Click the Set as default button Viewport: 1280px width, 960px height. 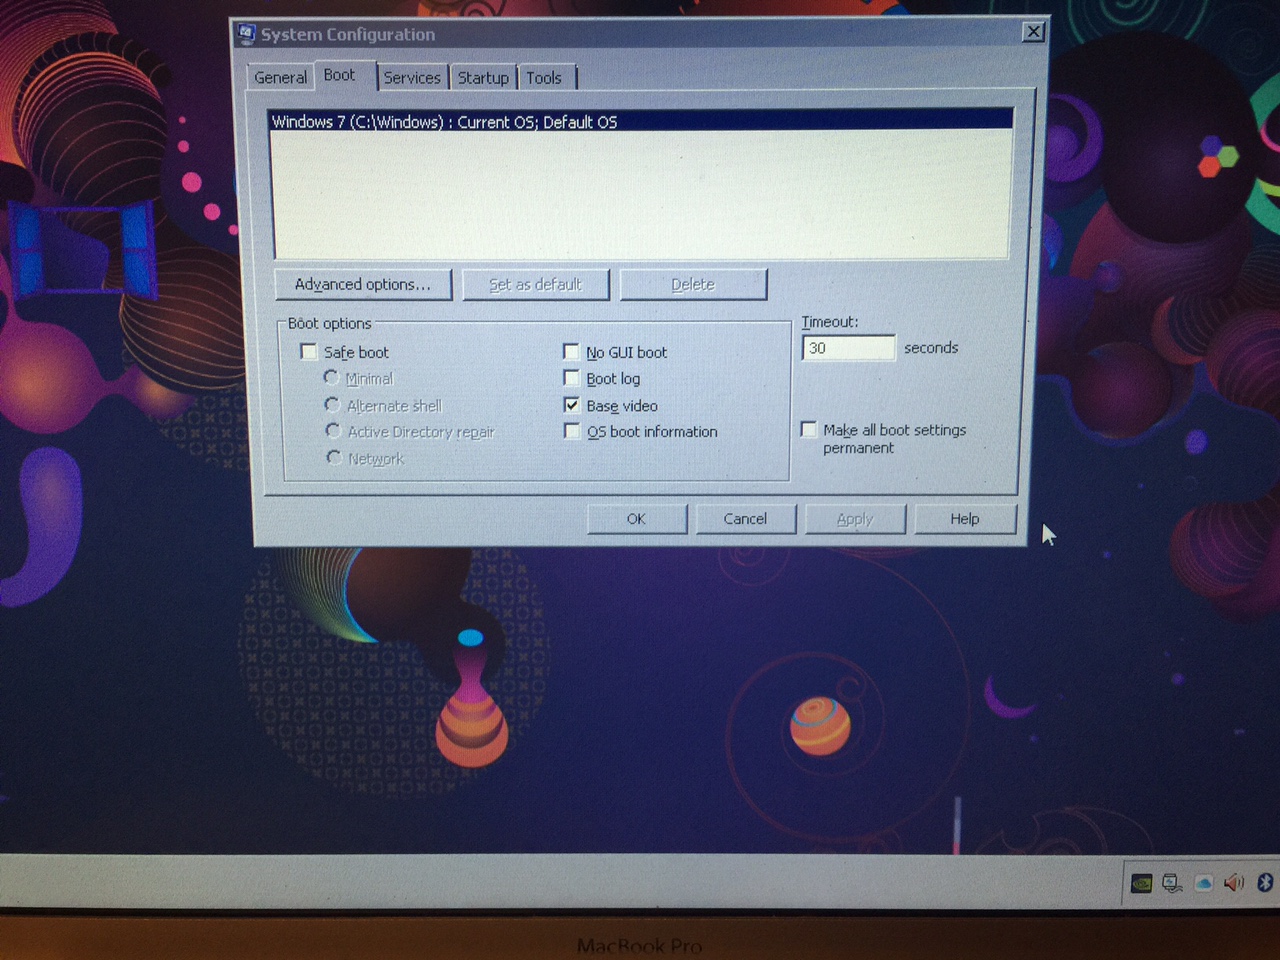tap(535, 284)
